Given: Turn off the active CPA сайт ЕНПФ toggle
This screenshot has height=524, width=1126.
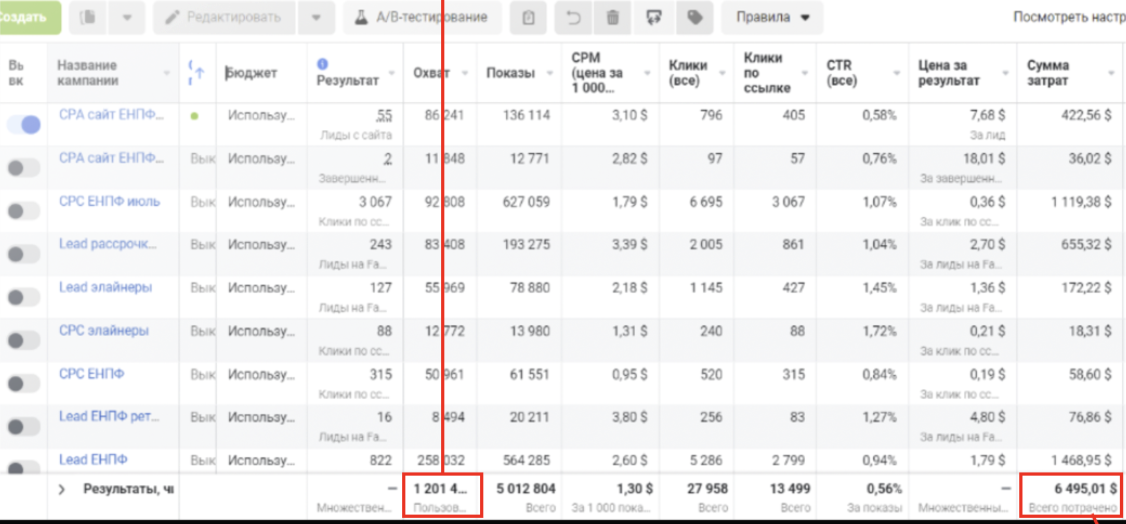Looking at the screenshot, I should (x=24, y=125).
